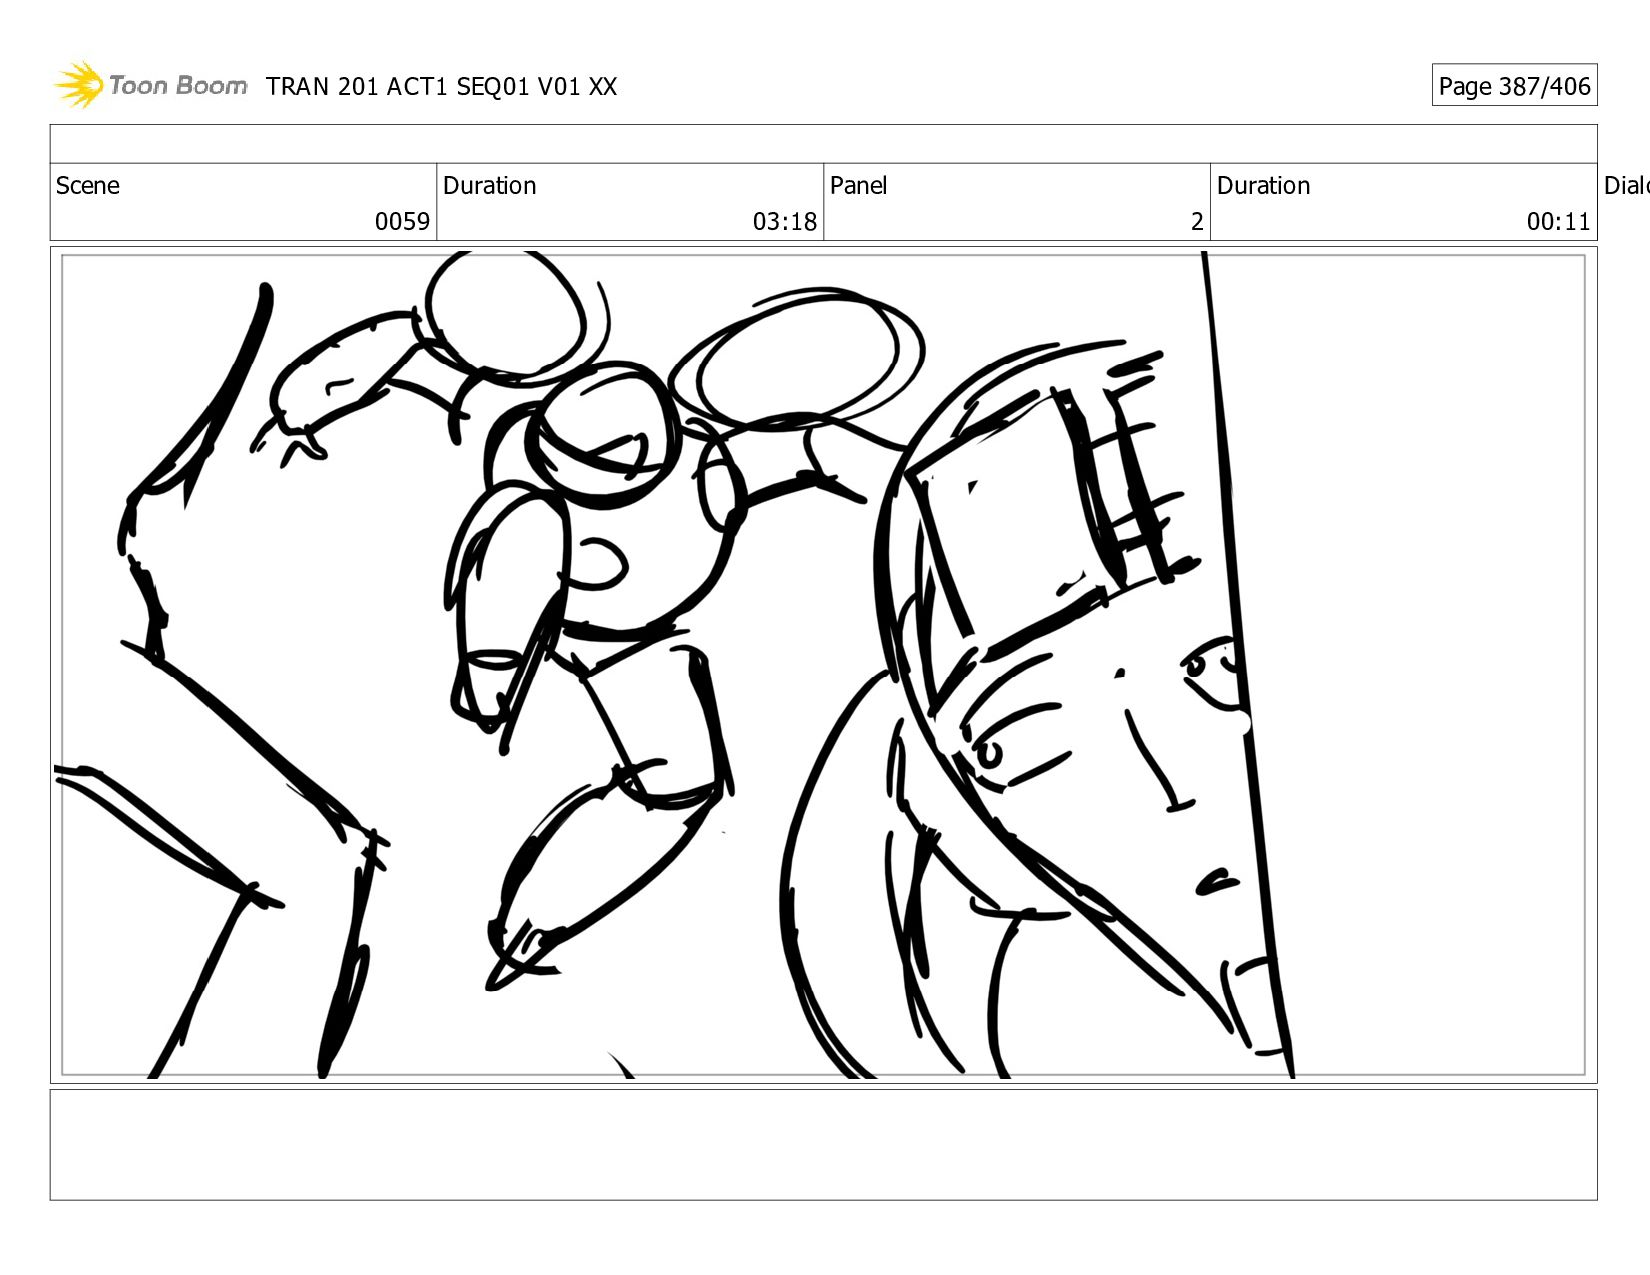The image size is (1650, 1275).
Task: Select the panel duration 00:11
Action: (1558, 221)
